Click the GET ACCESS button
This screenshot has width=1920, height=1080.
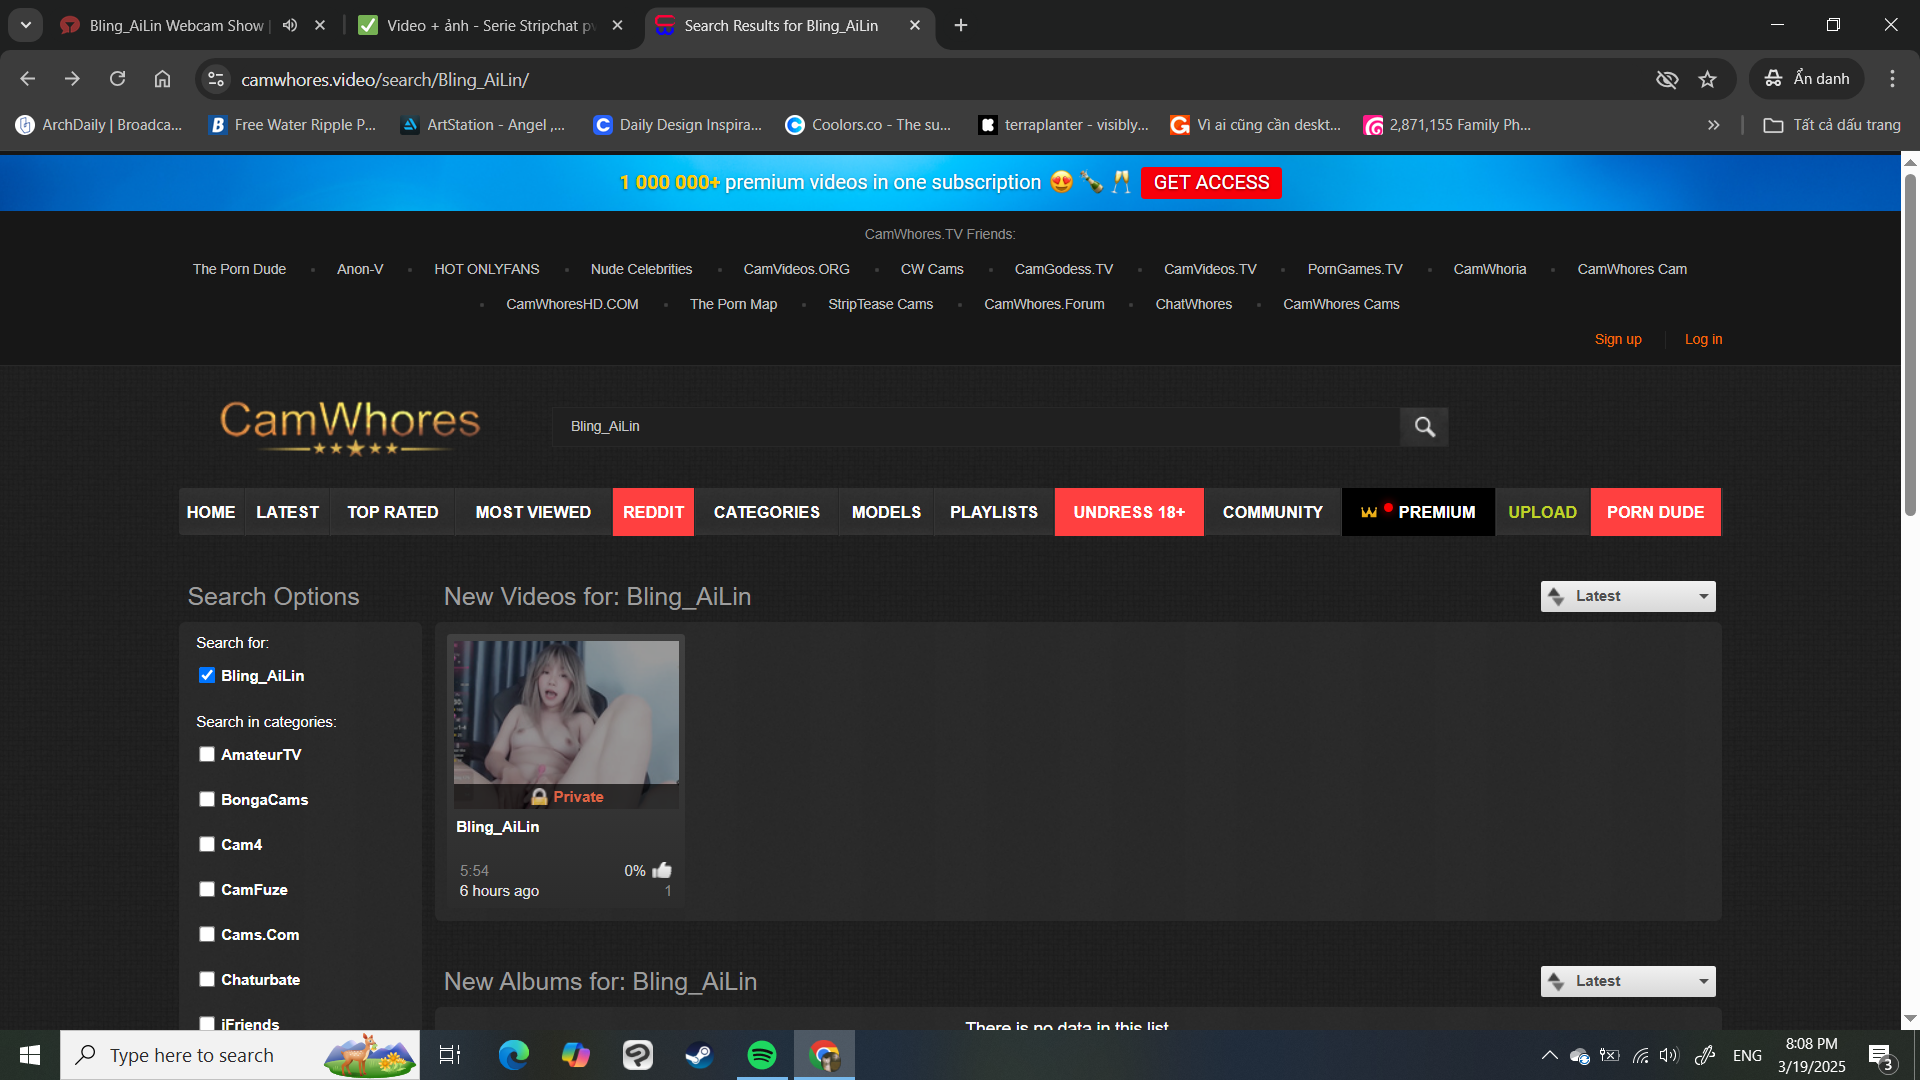tap(1211, 183)
